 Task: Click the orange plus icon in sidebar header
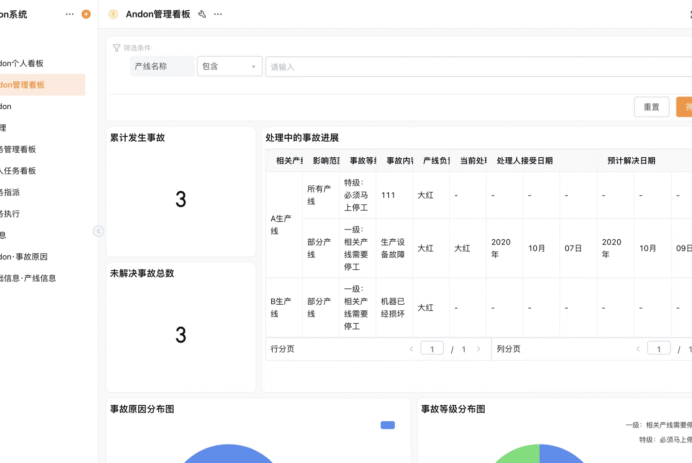point(86,14)
